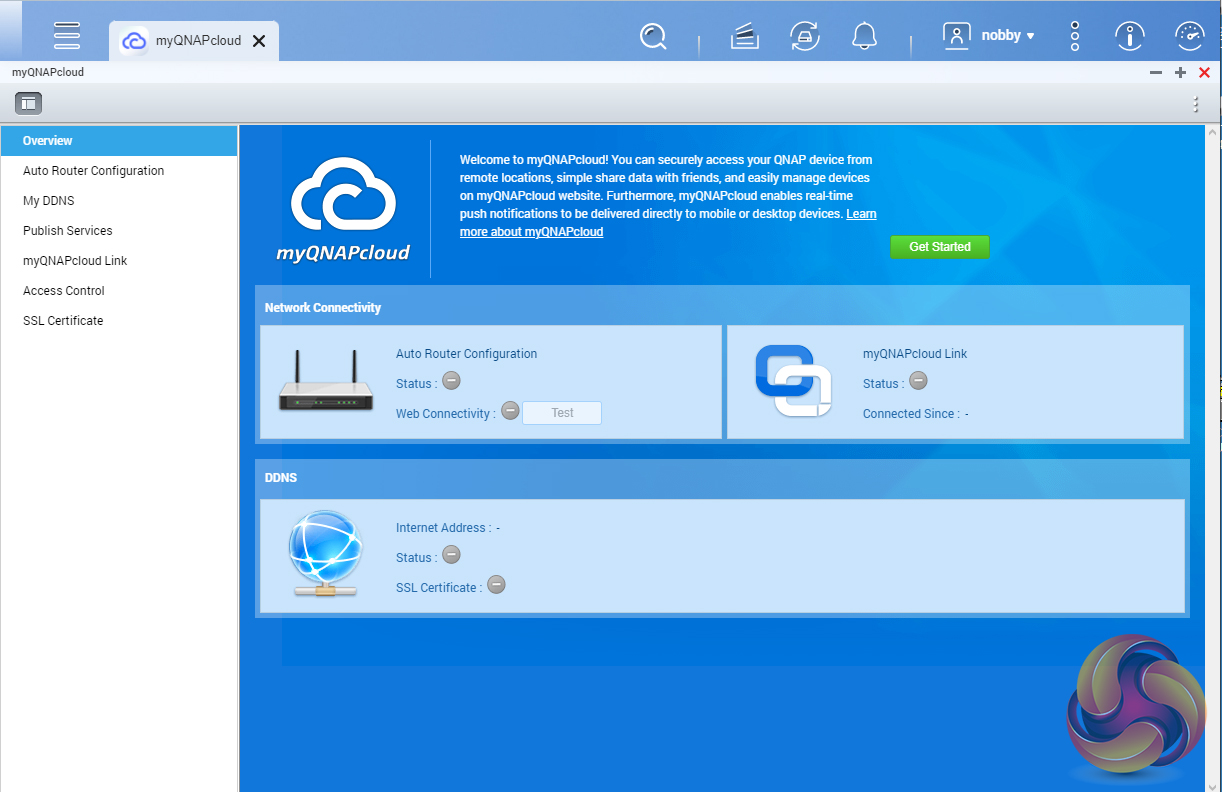Open Auto Router Configuration in sidebar
The width and height of the screenshot is (1222, 792).
[x=119, y=171]
